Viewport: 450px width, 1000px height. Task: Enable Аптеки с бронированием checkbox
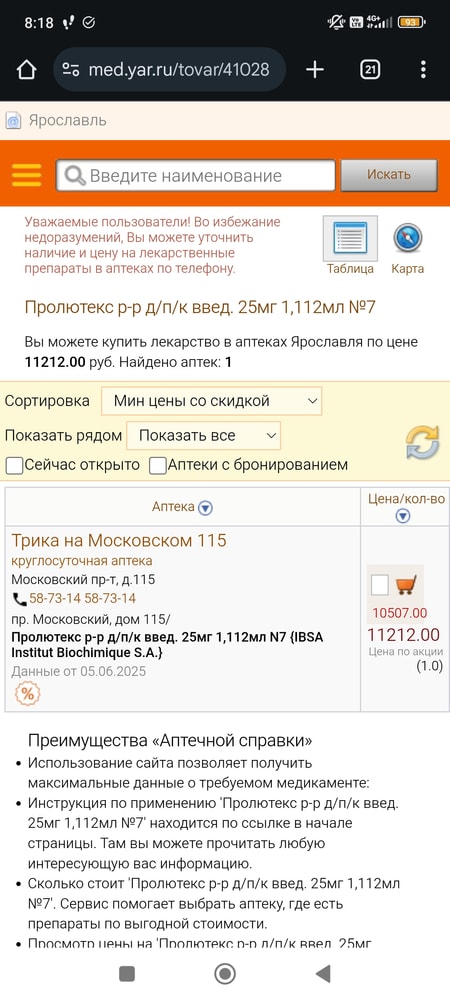(x=157, y=466)
